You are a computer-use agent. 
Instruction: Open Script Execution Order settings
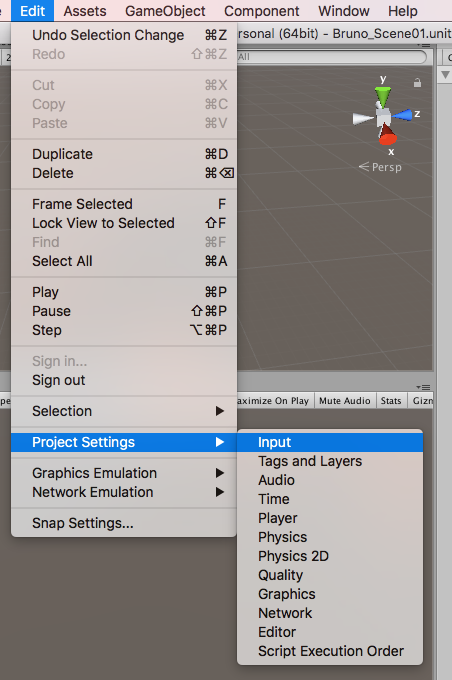coord(330,651)
